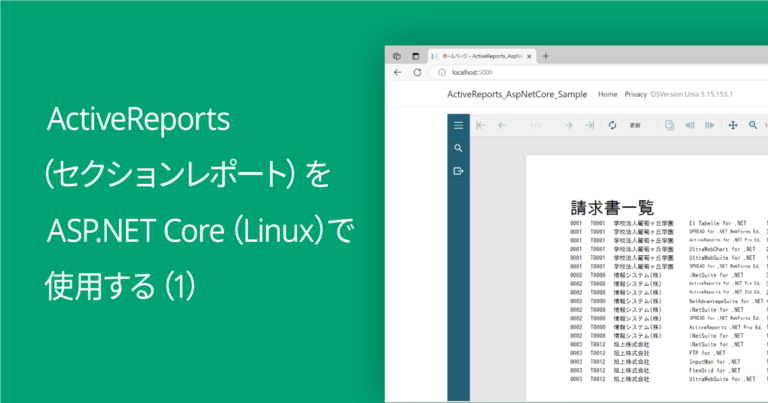The image size is (768, 403).
Task: Click the InputMan for .NET row
Action: coord(668,361)
